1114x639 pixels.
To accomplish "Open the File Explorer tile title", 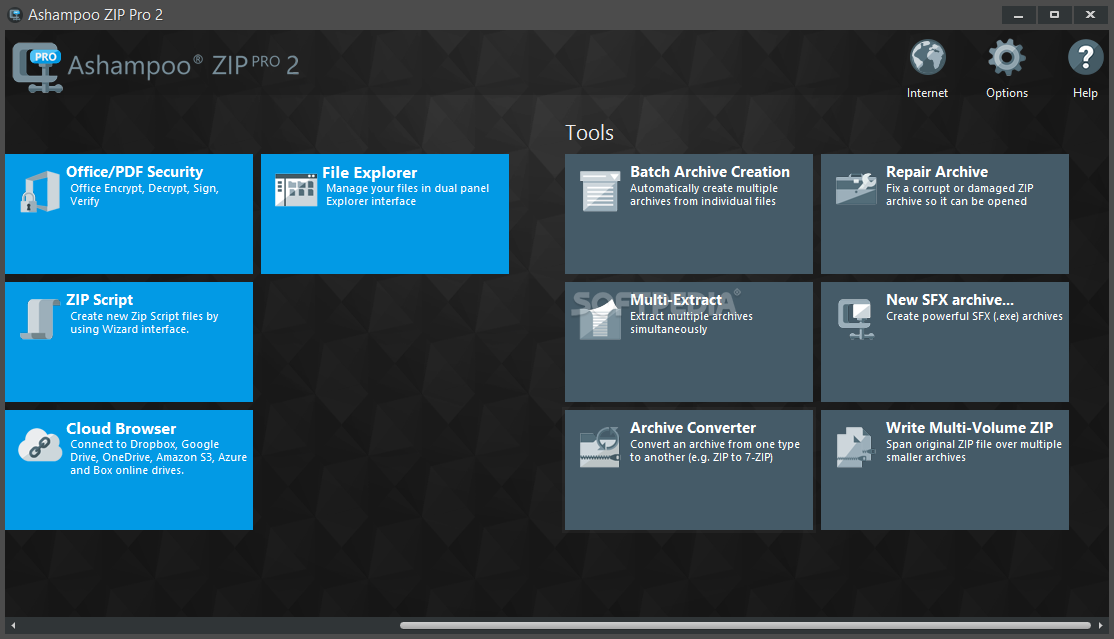I will click(369, 173).
